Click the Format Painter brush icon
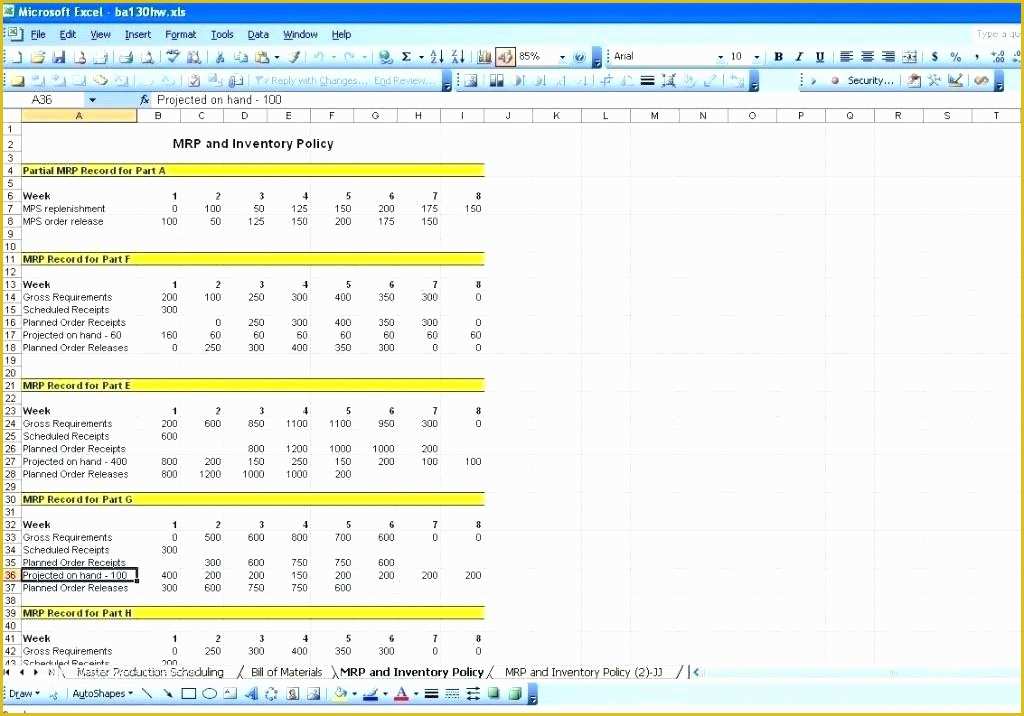Viewport: 1024px width, 716px height. tap(295, 57)
